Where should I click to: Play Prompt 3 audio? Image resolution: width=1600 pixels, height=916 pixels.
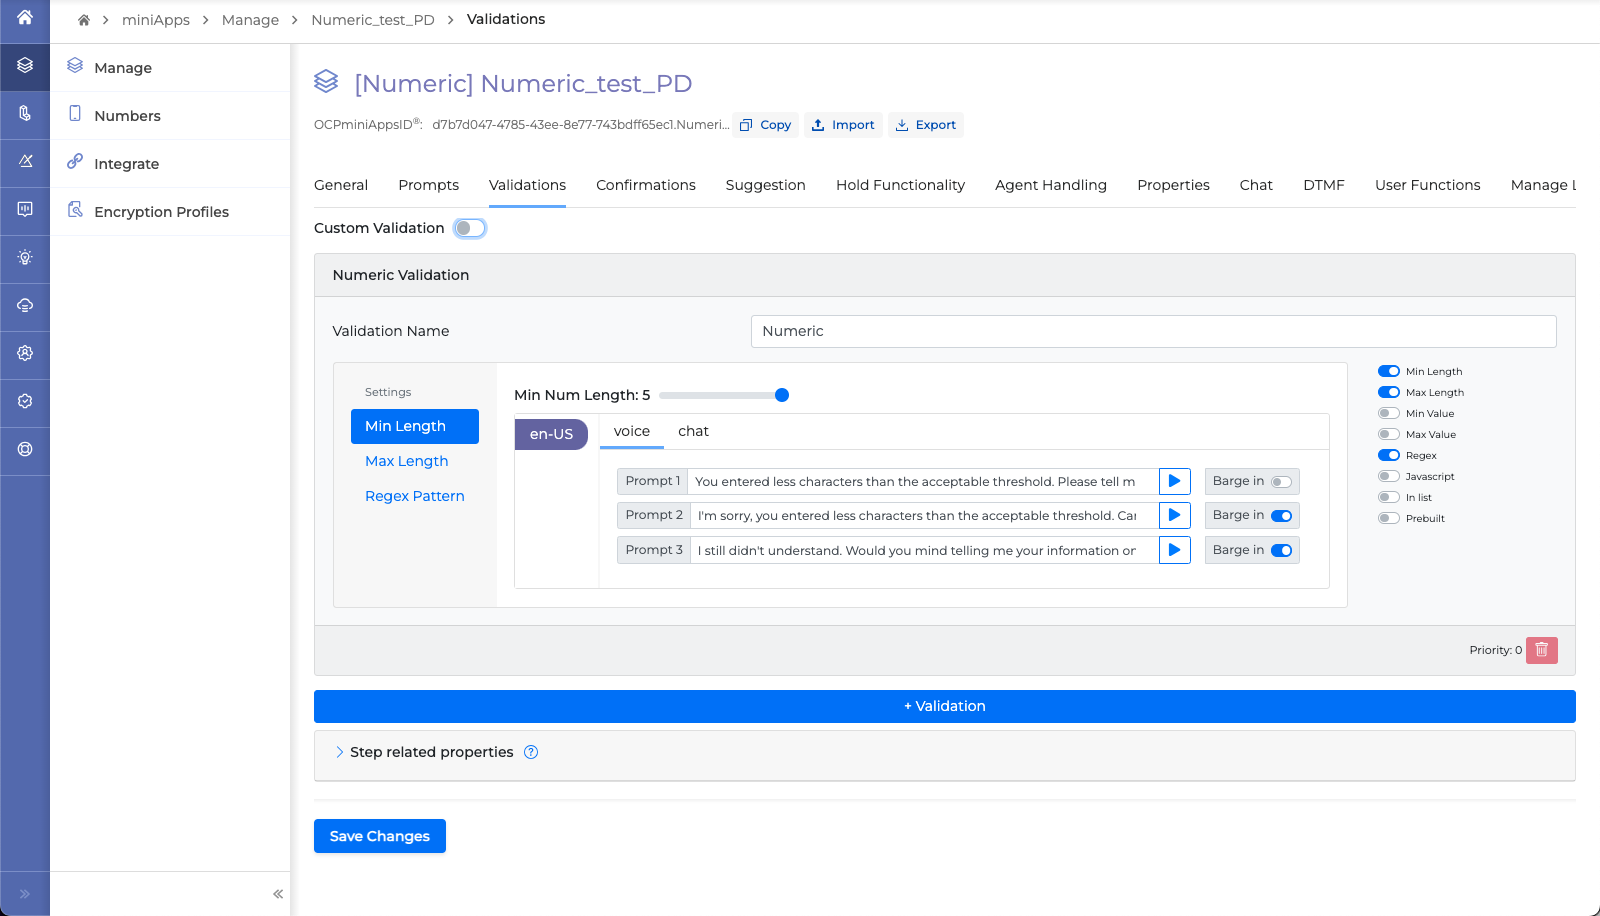pyautogui.click(x=1174, y=550)
